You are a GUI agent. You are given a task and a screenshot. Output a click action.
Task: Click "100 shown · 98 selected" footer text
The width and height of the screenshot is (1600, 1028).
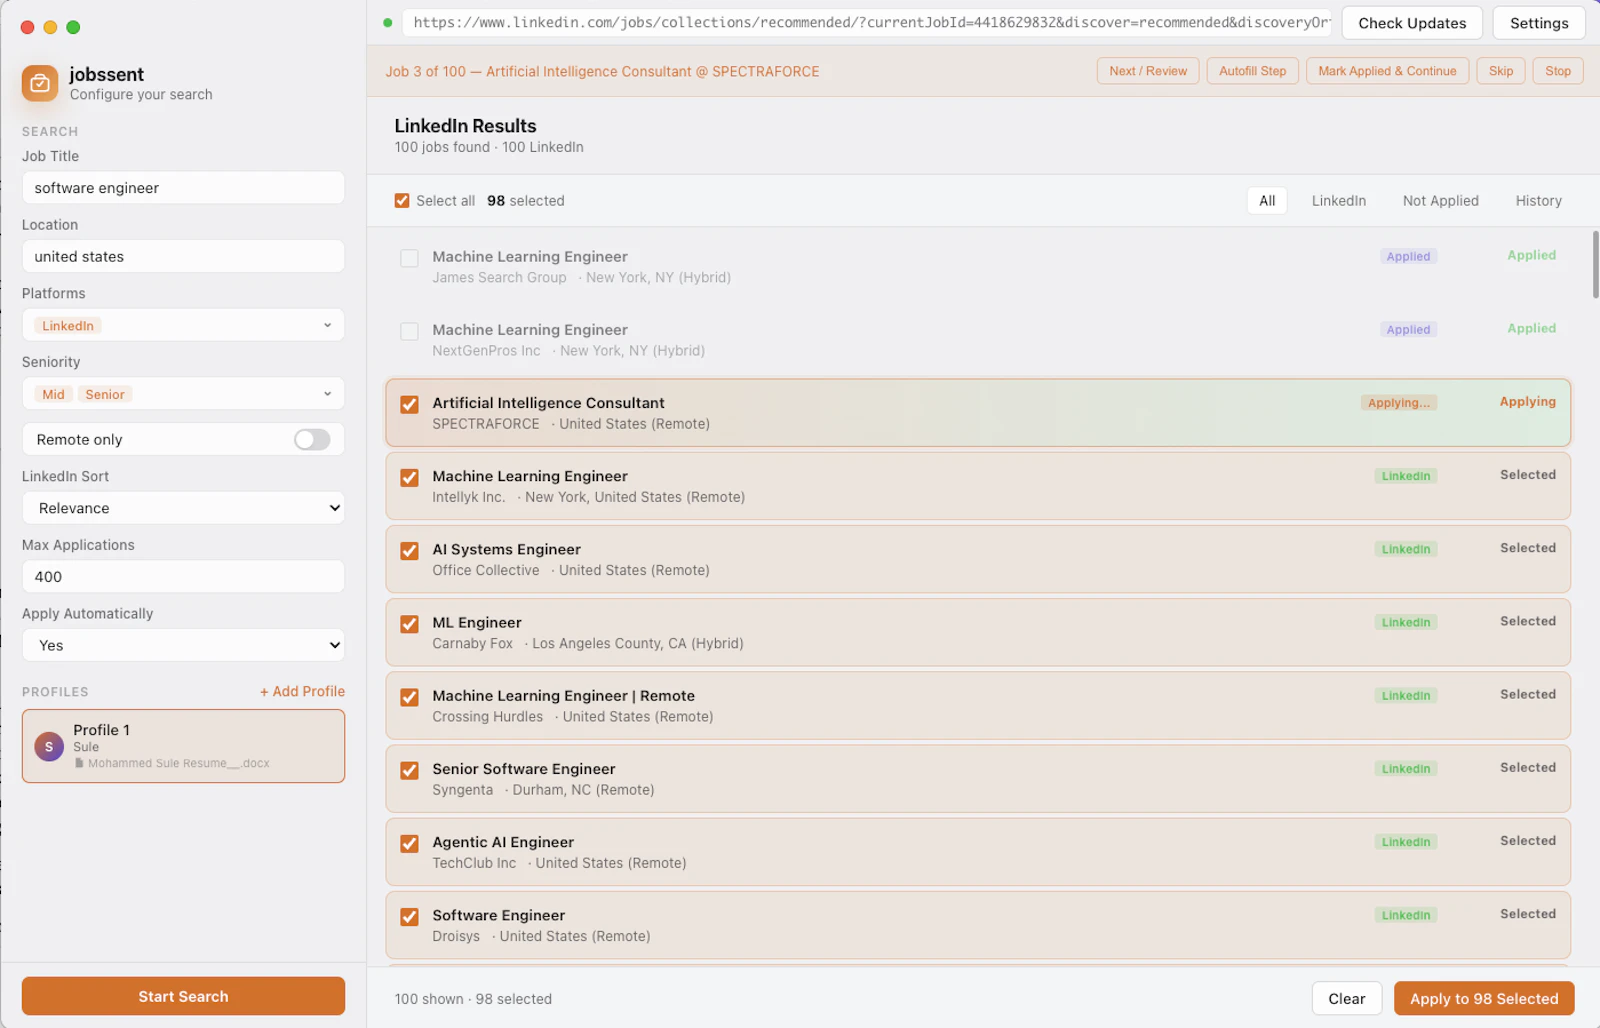(473, 999)
